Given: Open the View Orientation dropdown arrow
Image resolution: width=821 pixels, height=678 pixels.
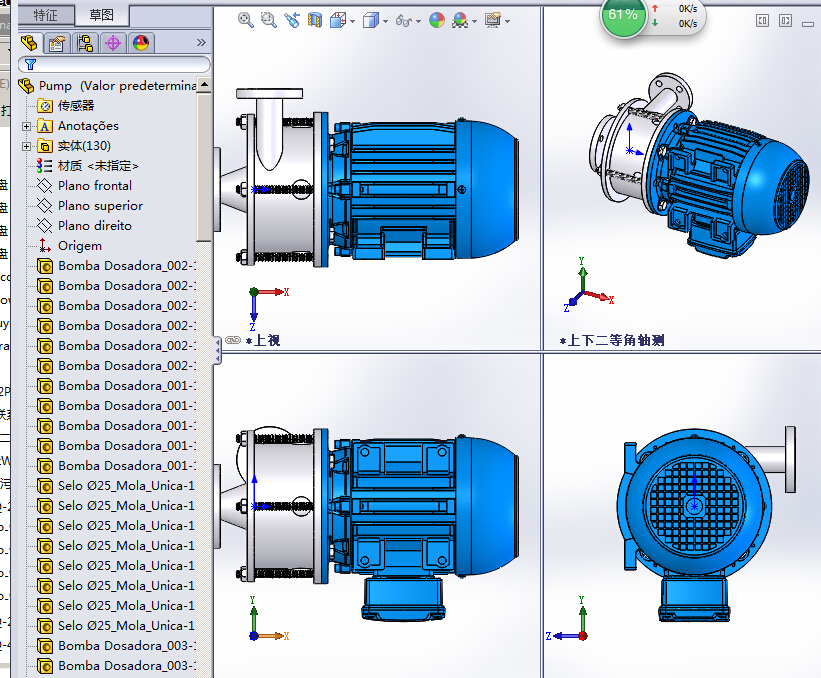Looking at the screenshot, I should (x=352, y=21).
